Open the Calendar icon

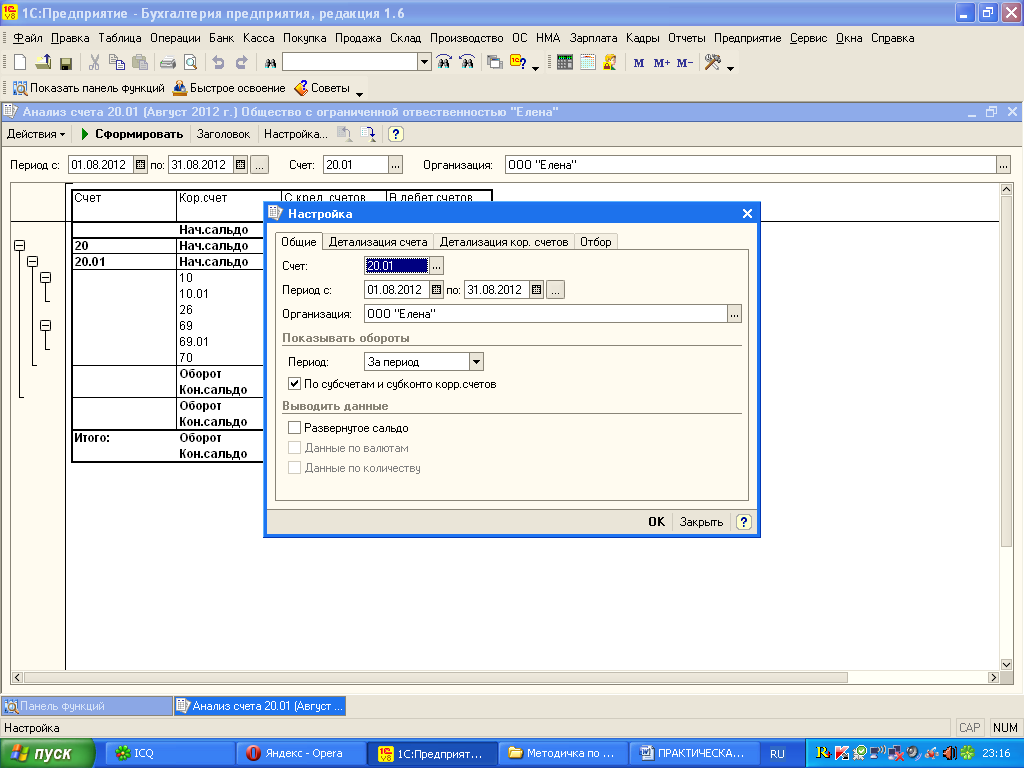[x=588, y=63]
